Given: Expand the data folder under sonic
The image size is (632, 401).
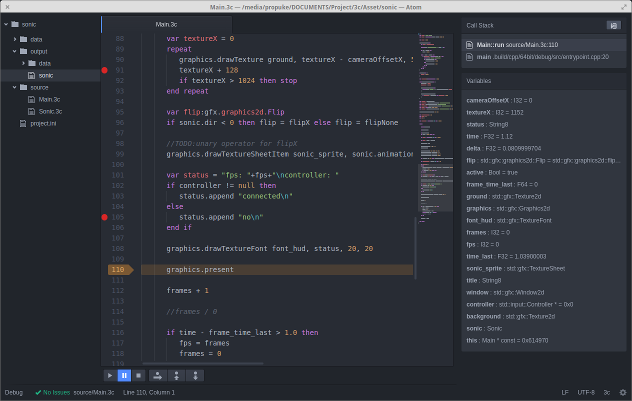Looking at the screenshot, I should [x=15, y=39].
